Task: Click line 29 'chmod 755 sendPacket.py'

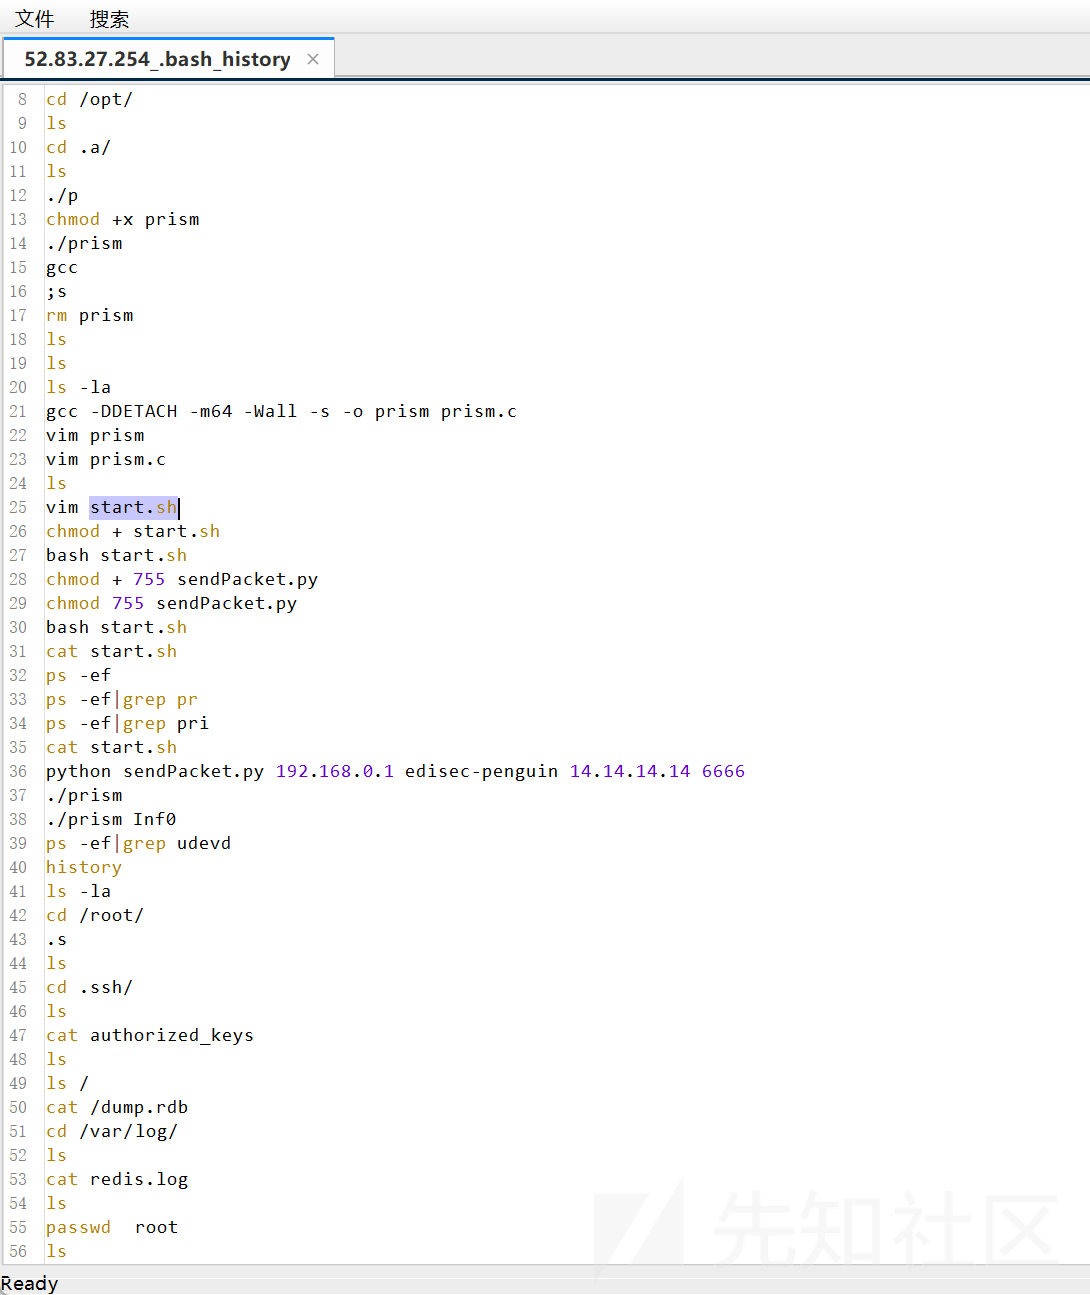Action: coord(171,603)
